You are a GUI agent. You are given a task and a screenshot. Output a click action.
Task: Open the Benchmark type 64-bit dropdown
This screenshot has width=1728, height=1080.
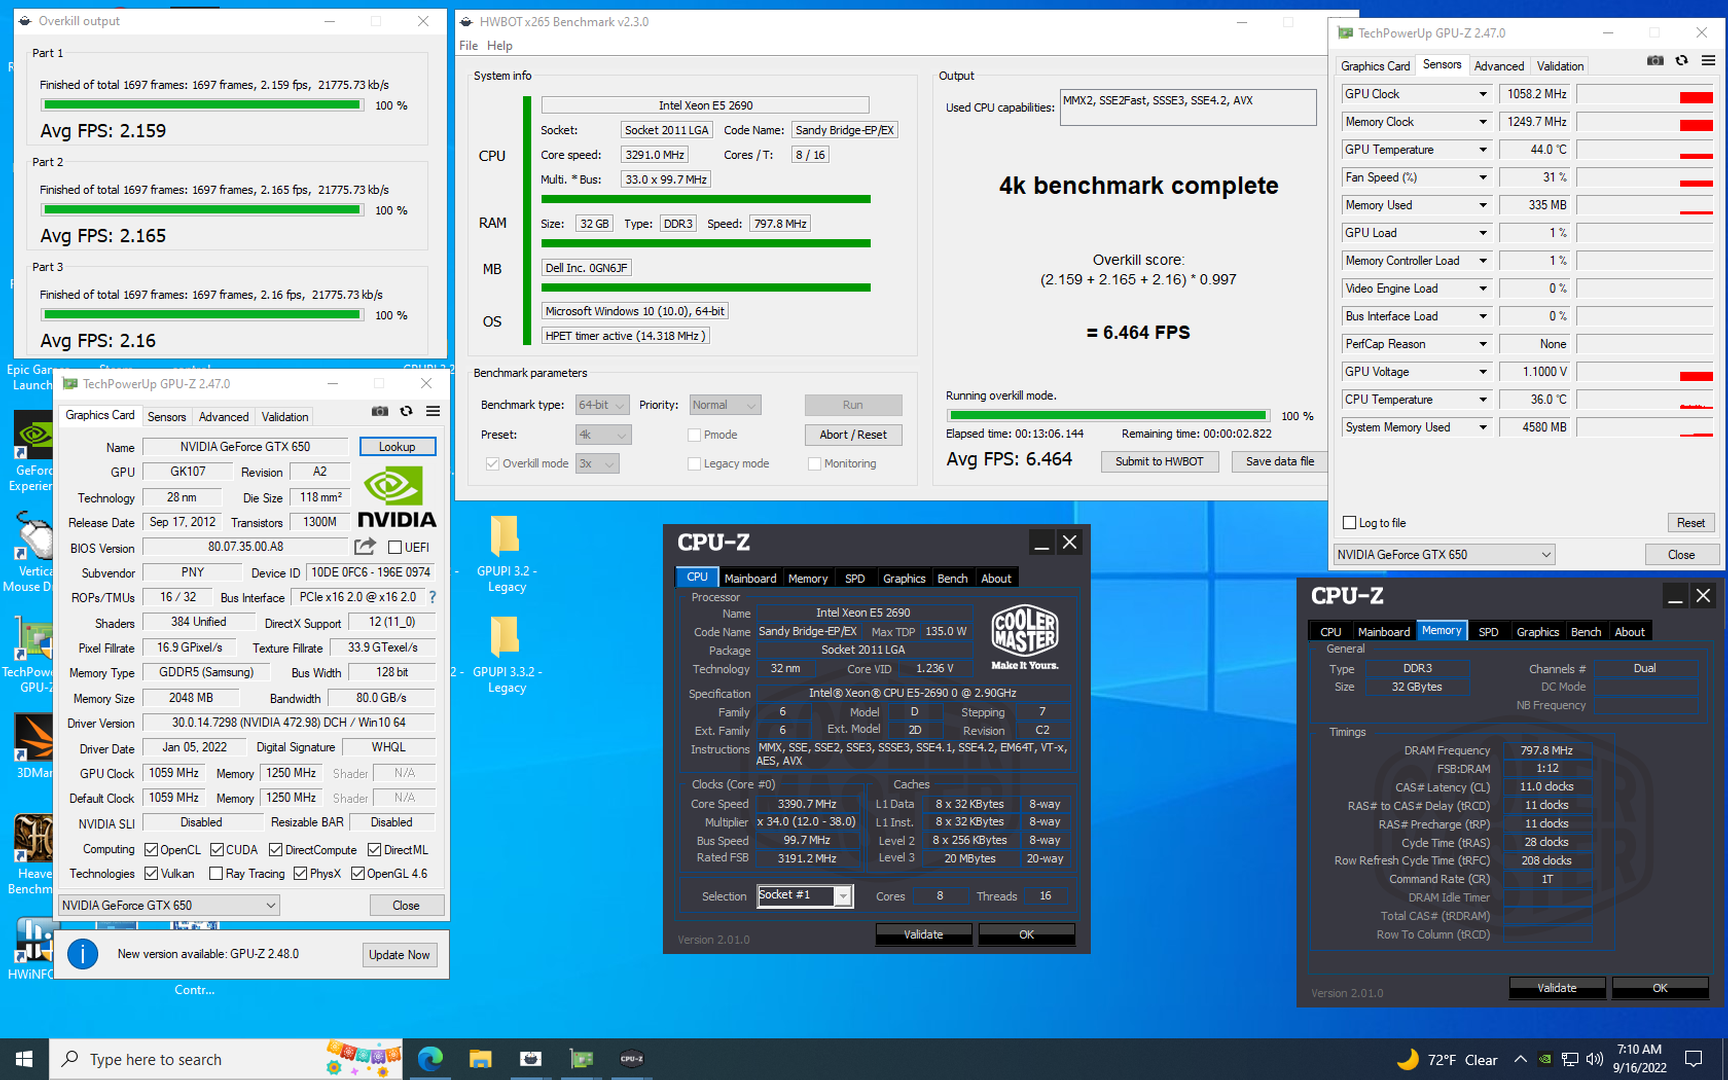point(602,405)
